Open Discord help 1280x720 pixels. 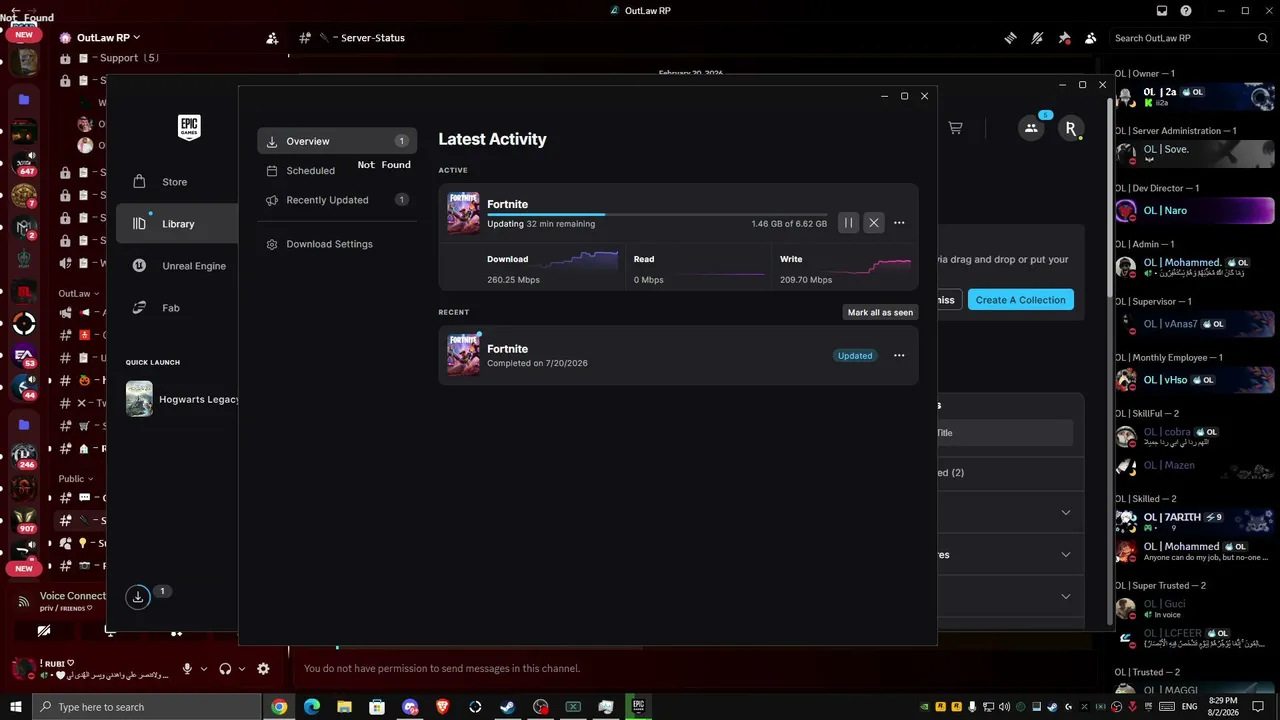1186,11
